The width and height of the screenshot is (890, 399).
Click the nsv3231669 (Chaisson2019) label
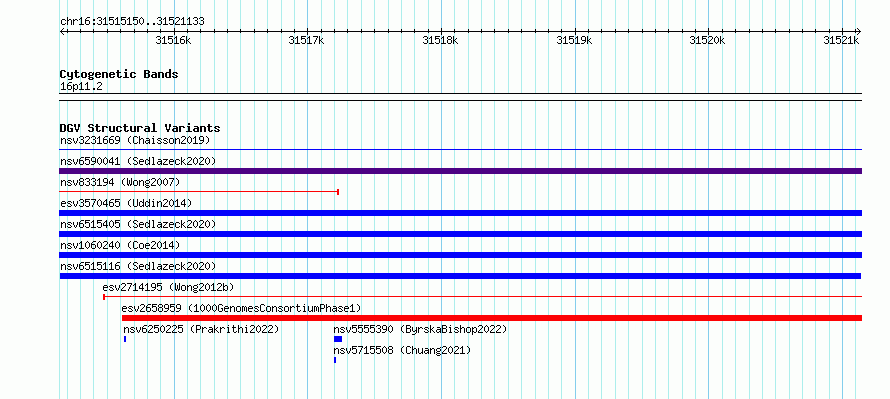tap(135, 140)
